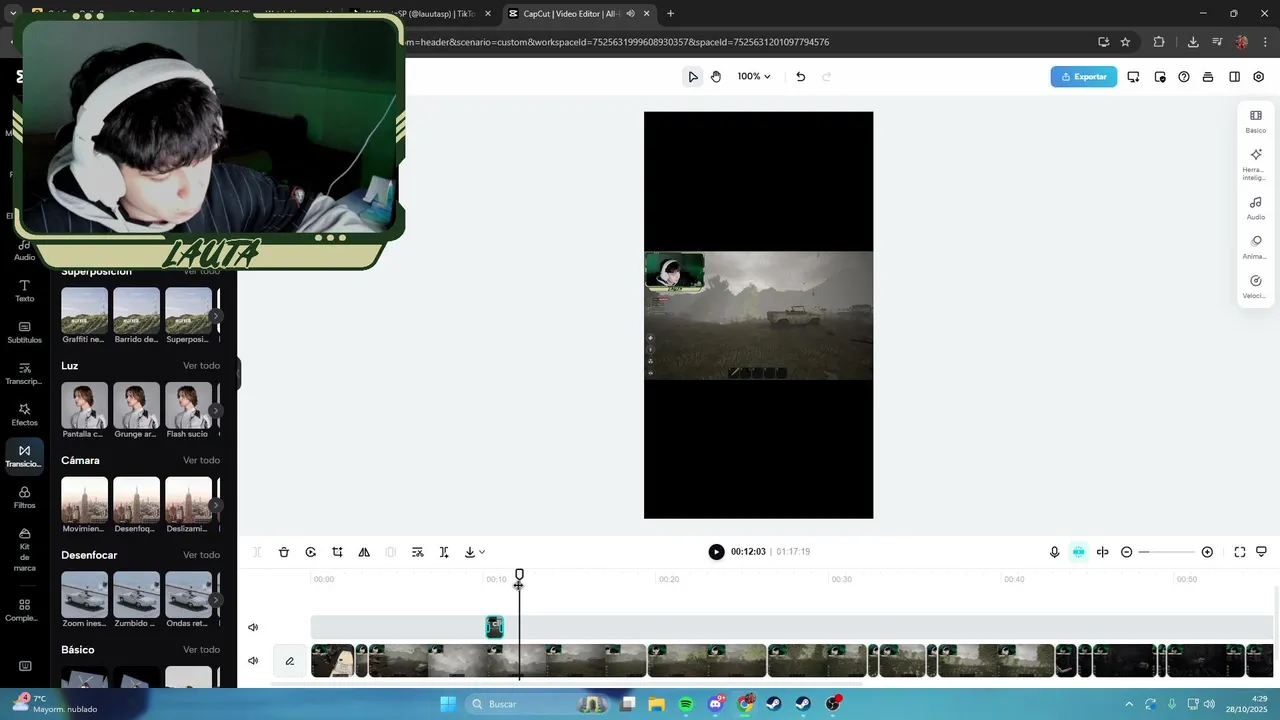Click the Exportar button

coord(1084,77)
